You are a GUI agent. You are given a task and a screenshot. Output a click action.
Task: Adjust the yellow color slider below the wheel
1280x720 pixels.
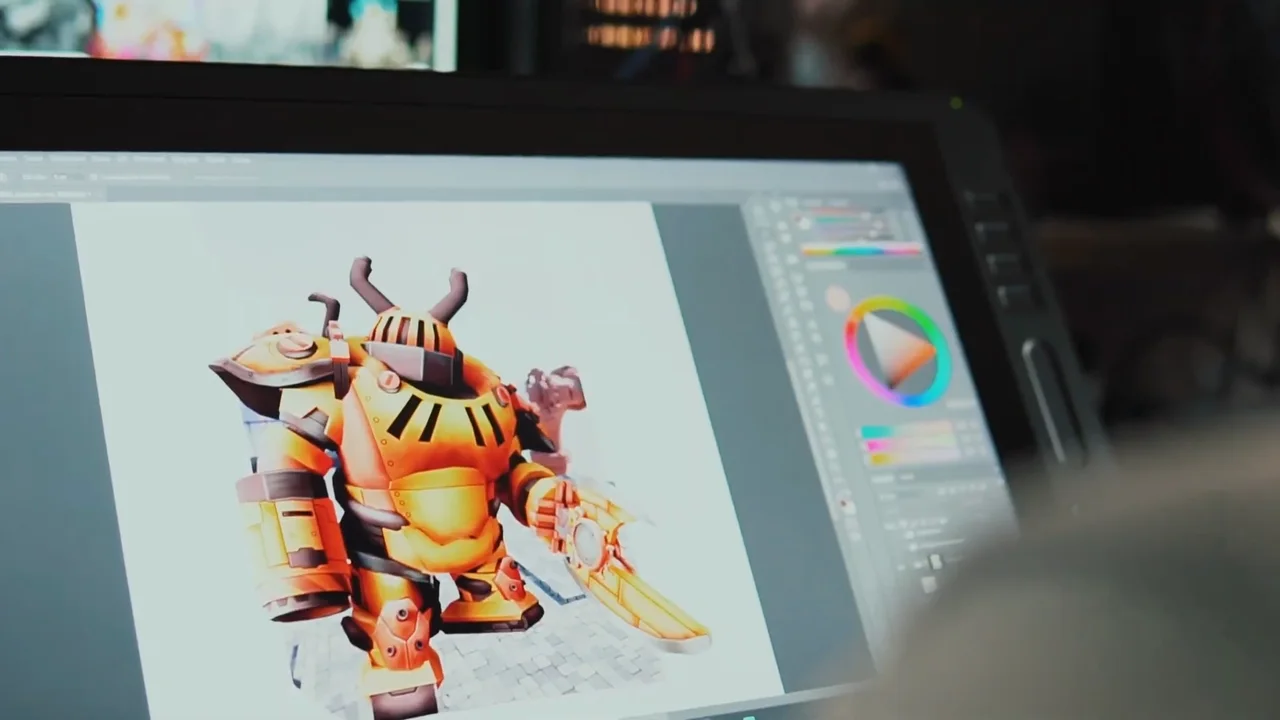913,458
